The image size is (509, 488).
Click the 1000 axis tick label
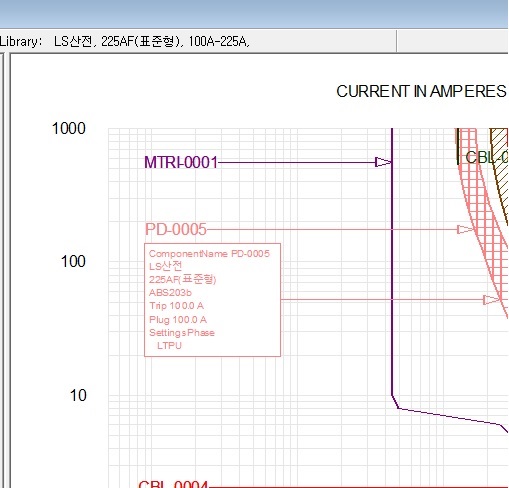click(x=69, y=128)
